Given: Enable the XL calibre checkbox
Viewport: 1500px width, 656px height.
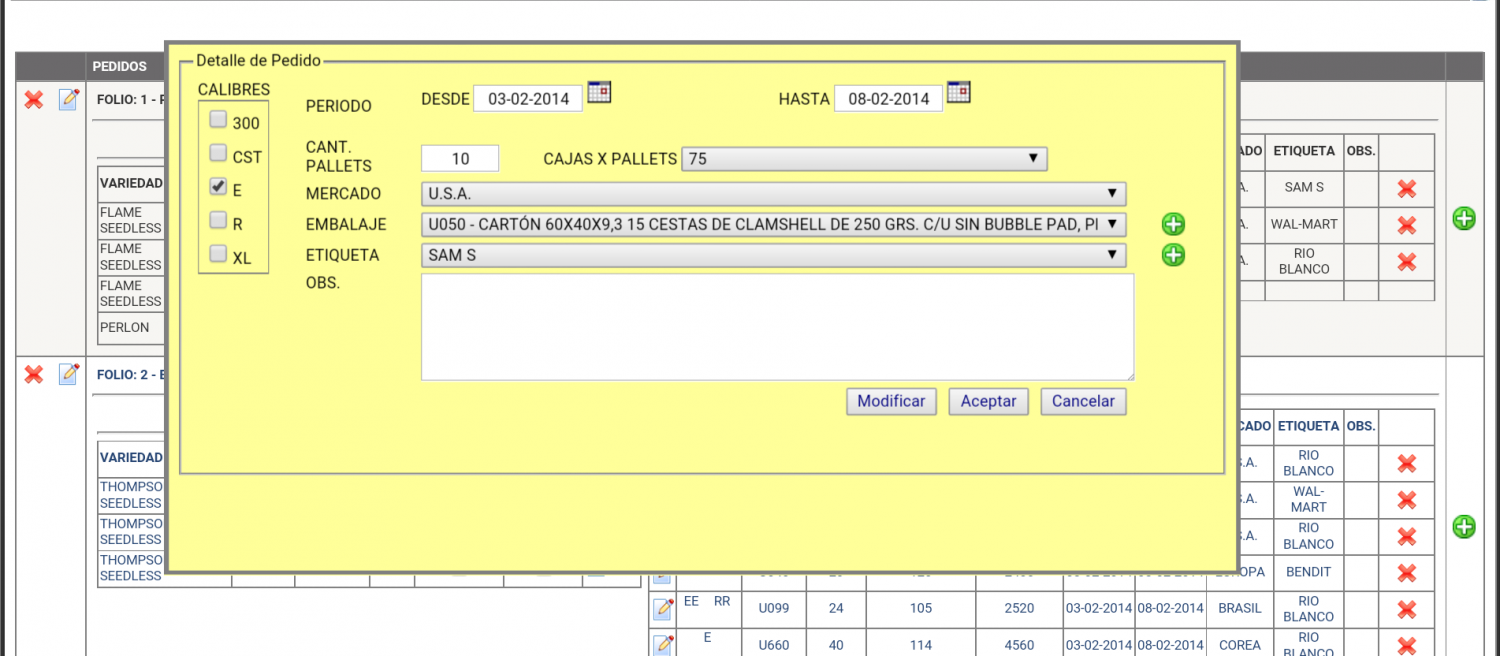Looking at the screenshot, I should [218, 254].
